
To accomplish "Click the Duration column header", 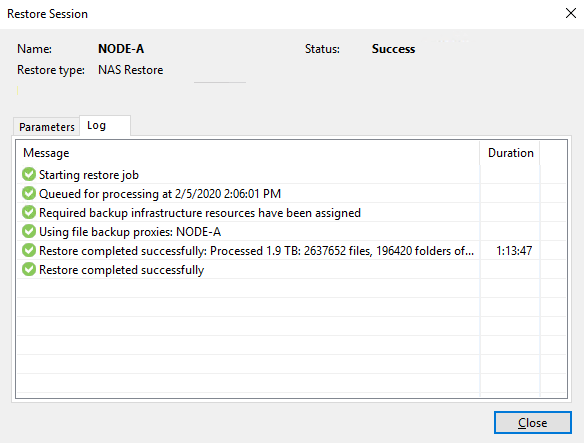I will coord(510,153).
